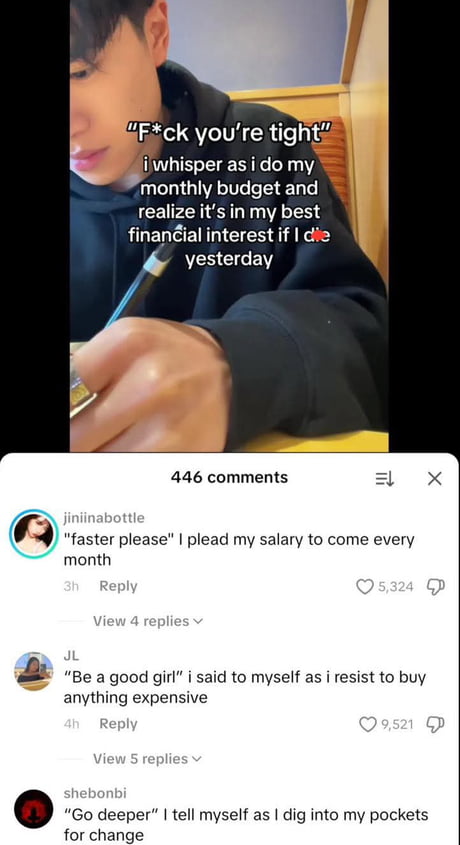The height and width of the screenshot is (845, 460).
Task: Select the 446 comments header
Action: pos(229,477)
